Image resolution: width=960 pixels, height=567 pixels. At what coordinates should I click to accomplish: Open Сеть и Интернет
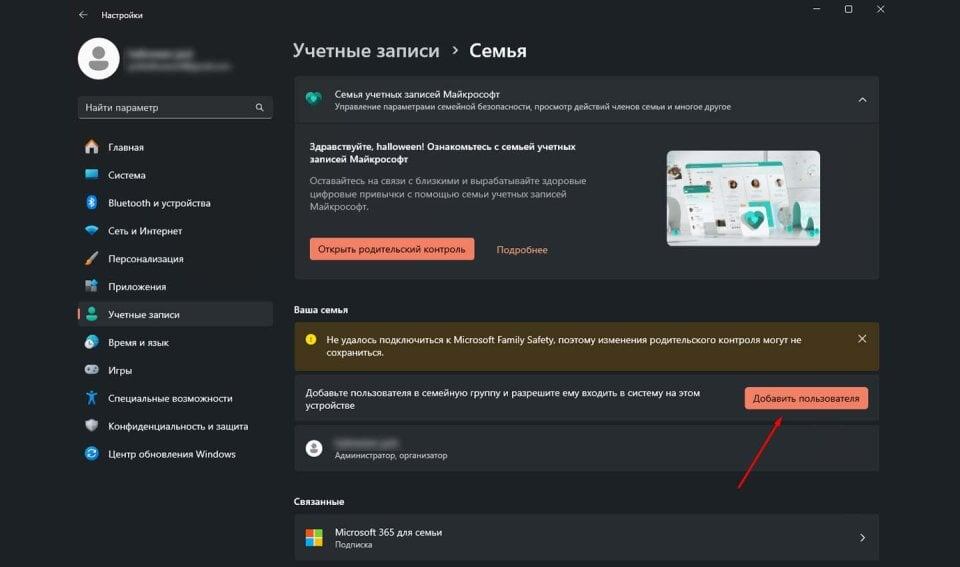tap(175, 231)
